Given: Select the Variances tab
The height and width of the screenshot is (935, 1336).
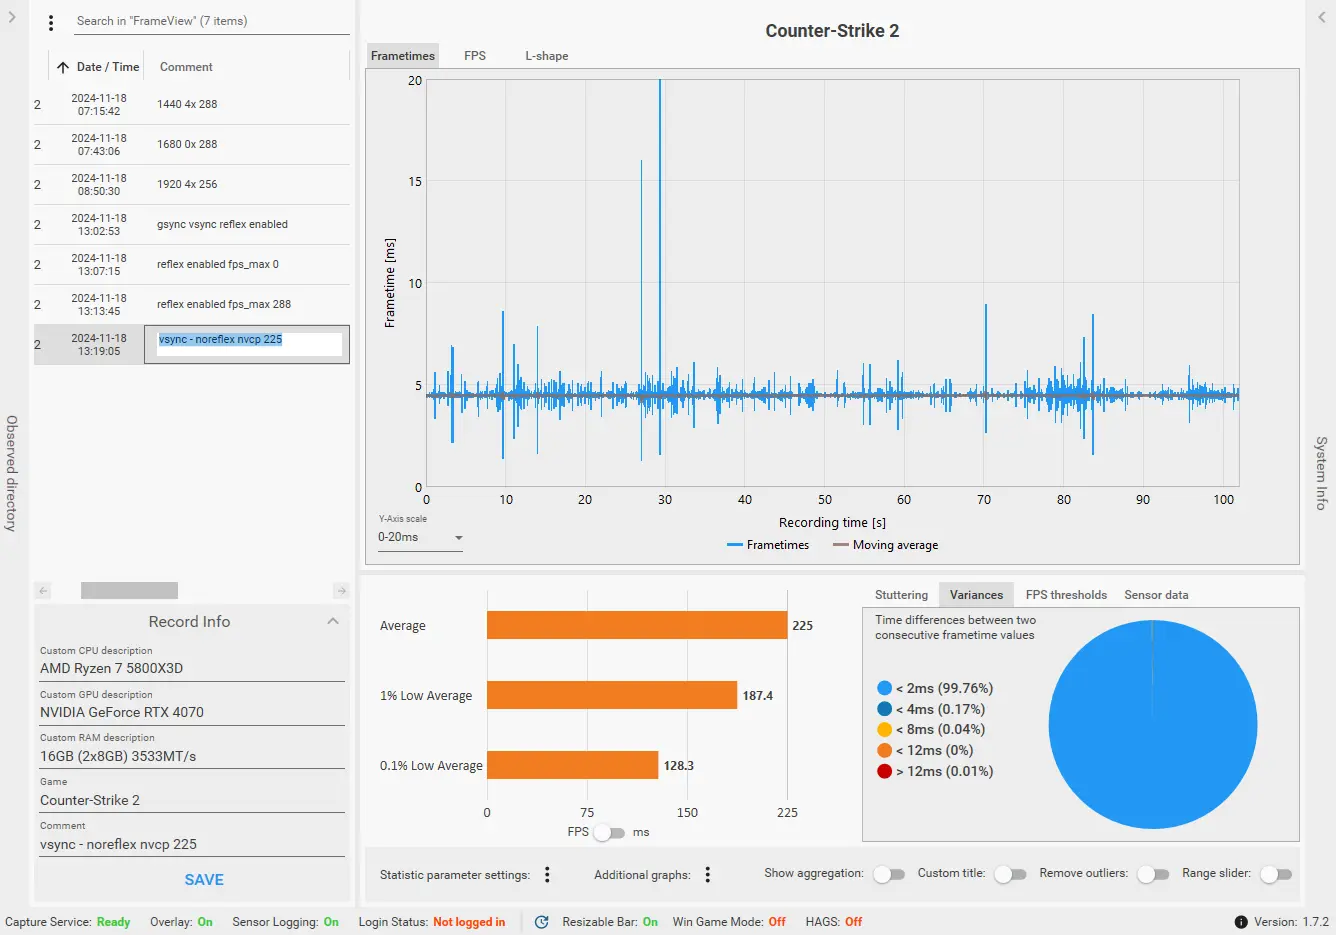Looking at the screenshot, I should [x=976, y=595].
